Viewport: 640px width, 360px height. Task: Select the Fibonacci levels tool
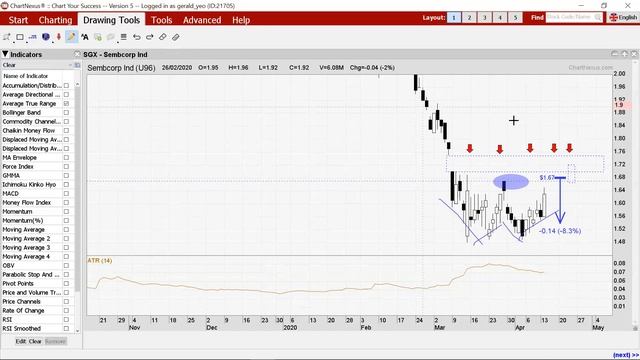pyautogui.click(x=33, y=37)
